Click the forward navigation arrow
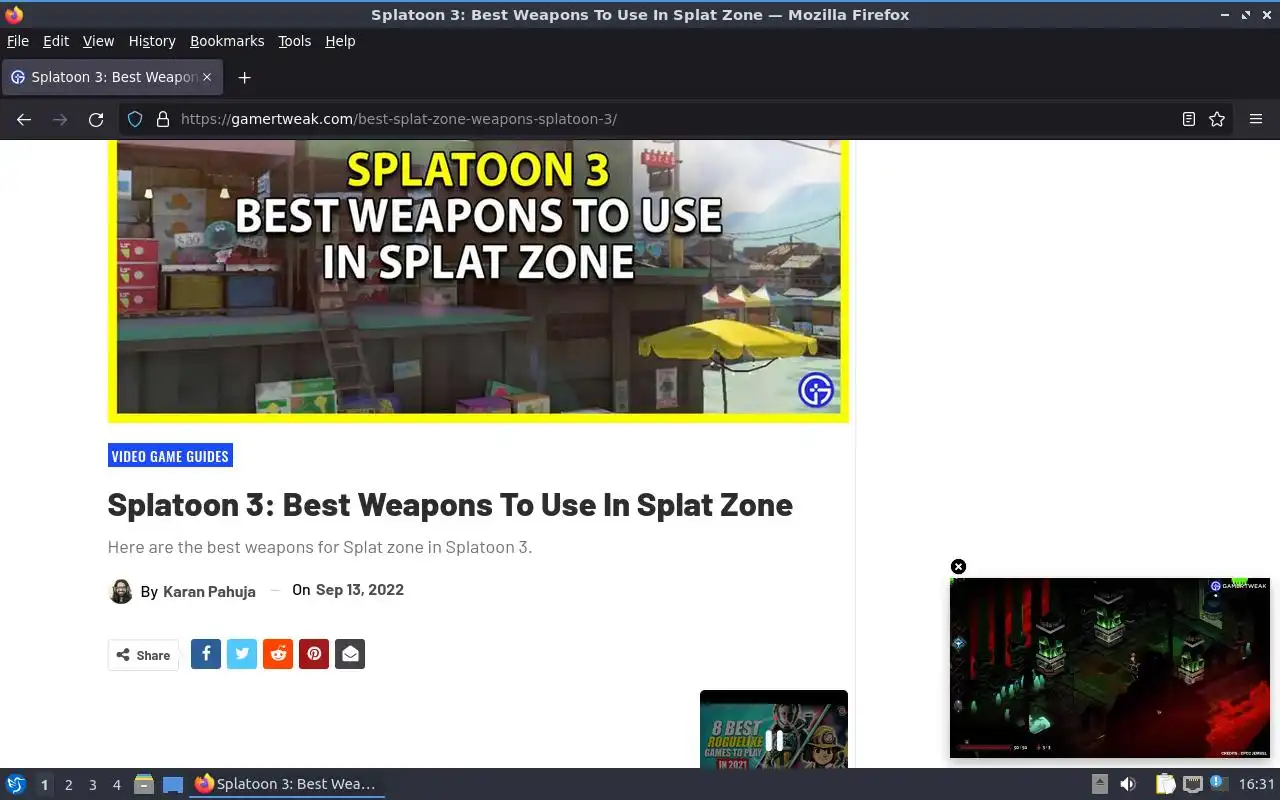1280x800 pixels. coord(60,119)
